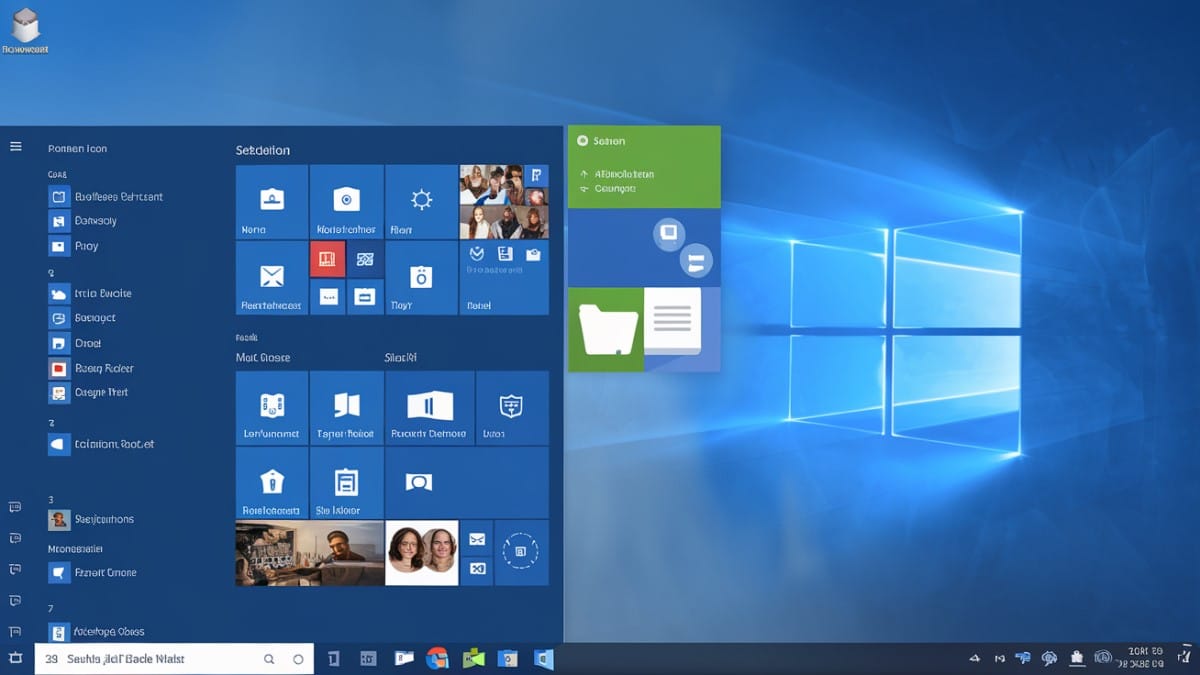Open the shield security tile

coord(511,407)
